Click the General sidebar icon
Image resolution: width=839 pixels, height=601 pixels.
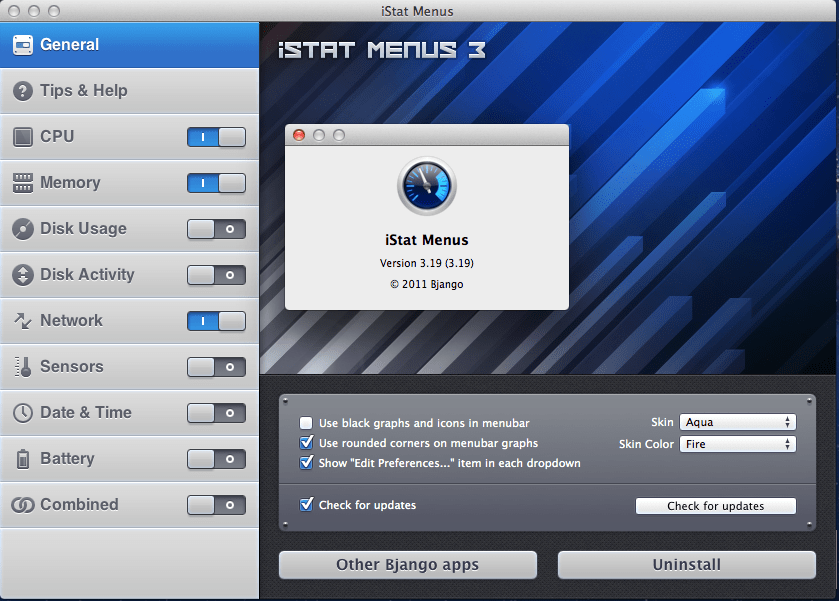(x=22, y=45)
